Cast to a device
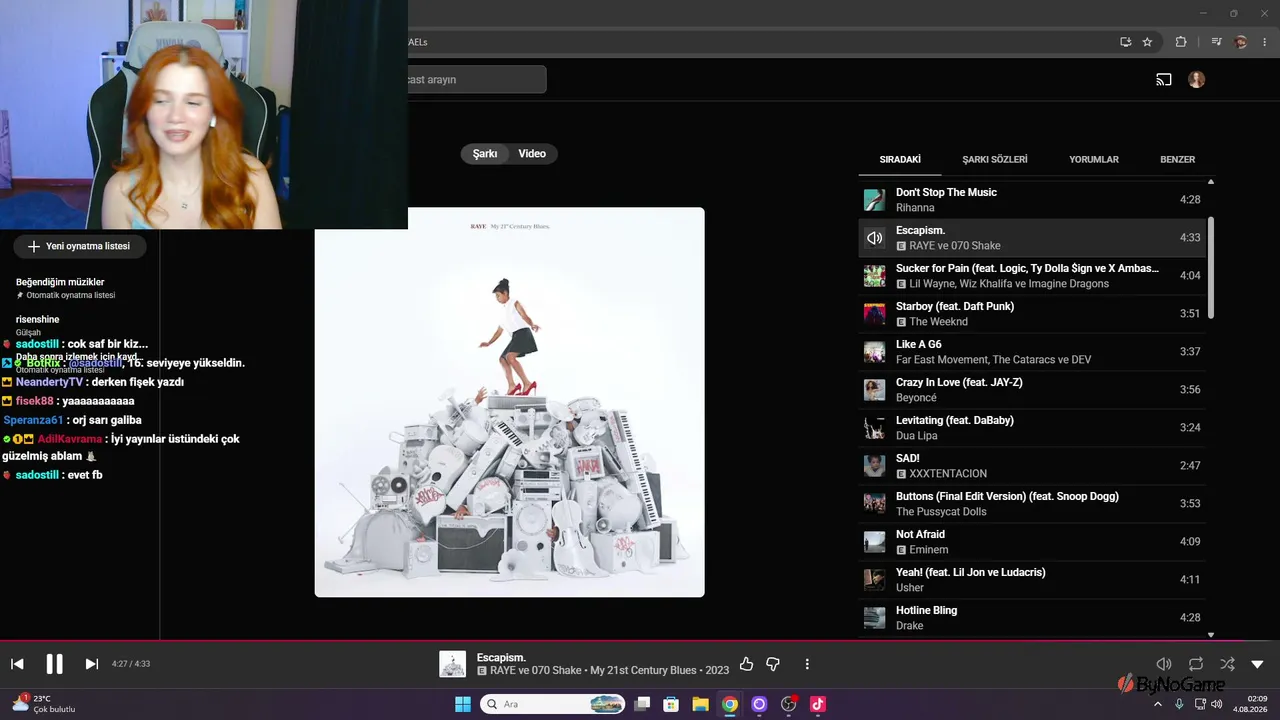This screenshot has width=1280, height=720. 1164,79
